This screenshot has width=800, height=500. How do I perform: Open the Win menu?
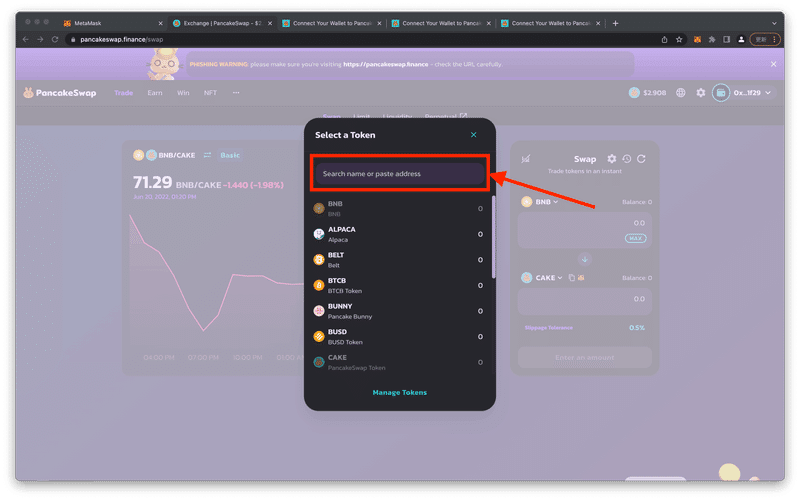(183, 93)
